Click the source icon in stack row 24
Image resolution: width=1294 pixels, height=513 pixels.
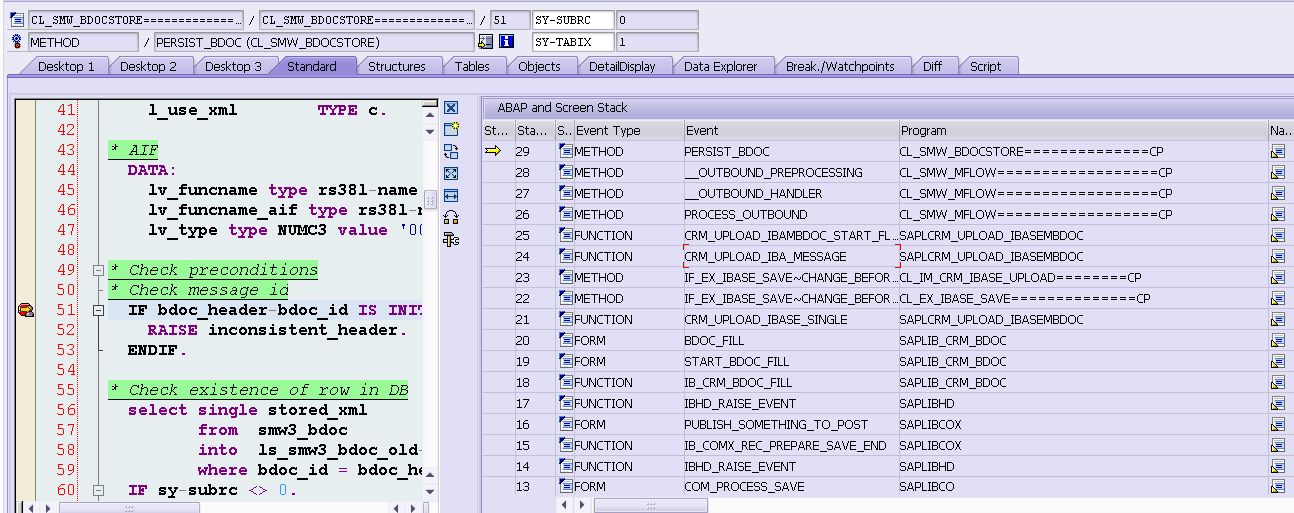pyautogui.click(x=565, y=256)
